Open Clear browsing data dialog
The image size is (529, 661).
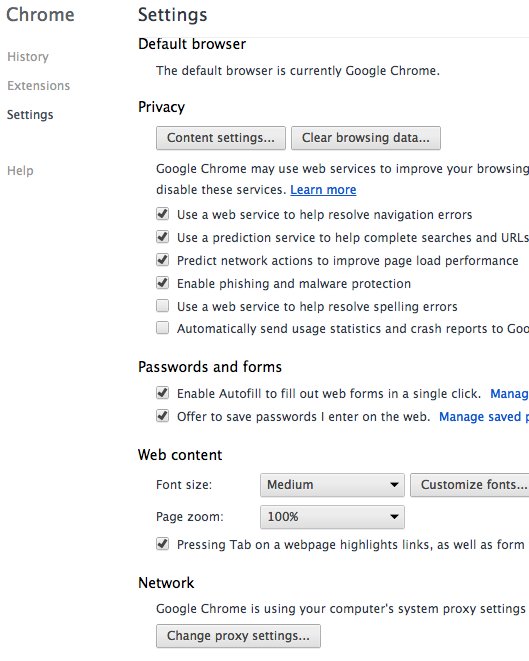pos(365,138)
